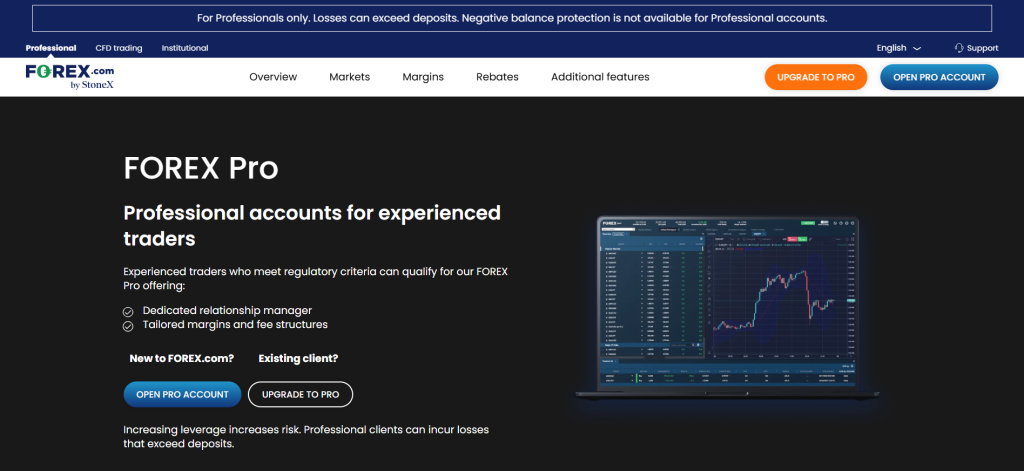The width and height of the screenshot is (1024, 471).
Task: Open the Markets menu item
Action: (x=349, y=77)
